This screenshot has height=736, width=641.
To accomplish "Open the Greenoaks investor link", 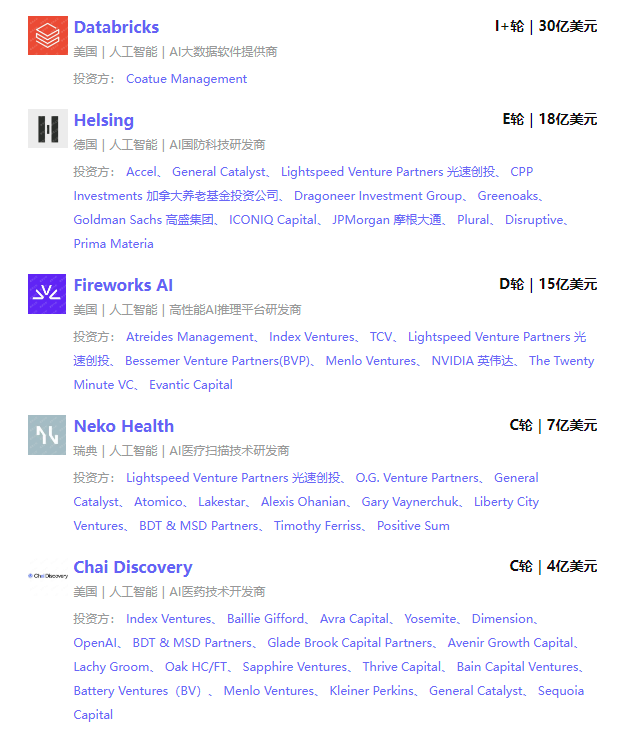I will coord(508,196).
